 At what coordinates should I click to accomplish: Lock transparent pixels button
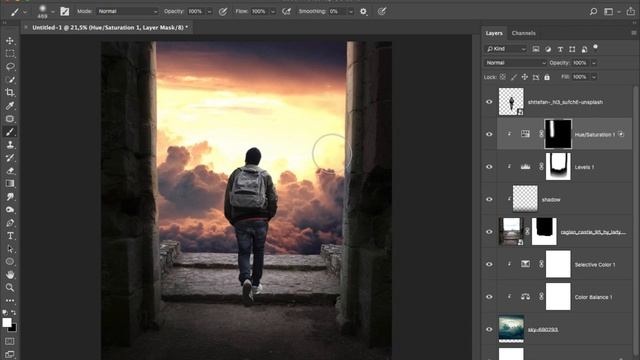tap(502, 77)
